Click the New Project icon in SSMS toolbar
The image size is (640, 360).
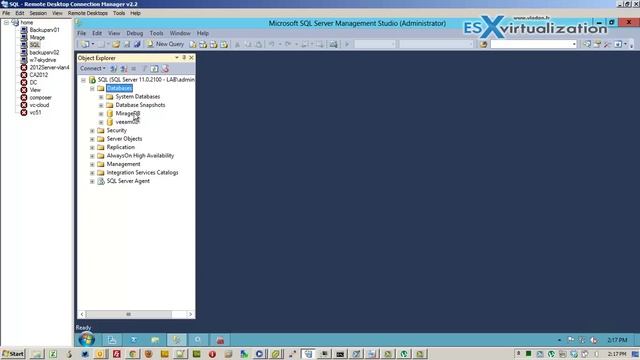point(85,44)
